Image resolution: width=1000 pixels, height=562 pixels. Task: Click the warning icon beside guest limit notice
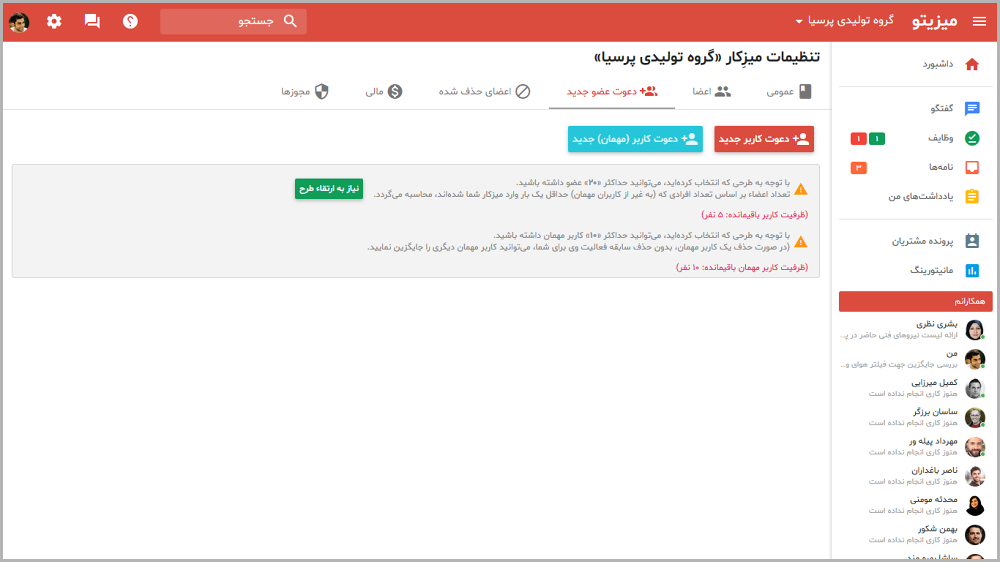[x=801, y=242]
